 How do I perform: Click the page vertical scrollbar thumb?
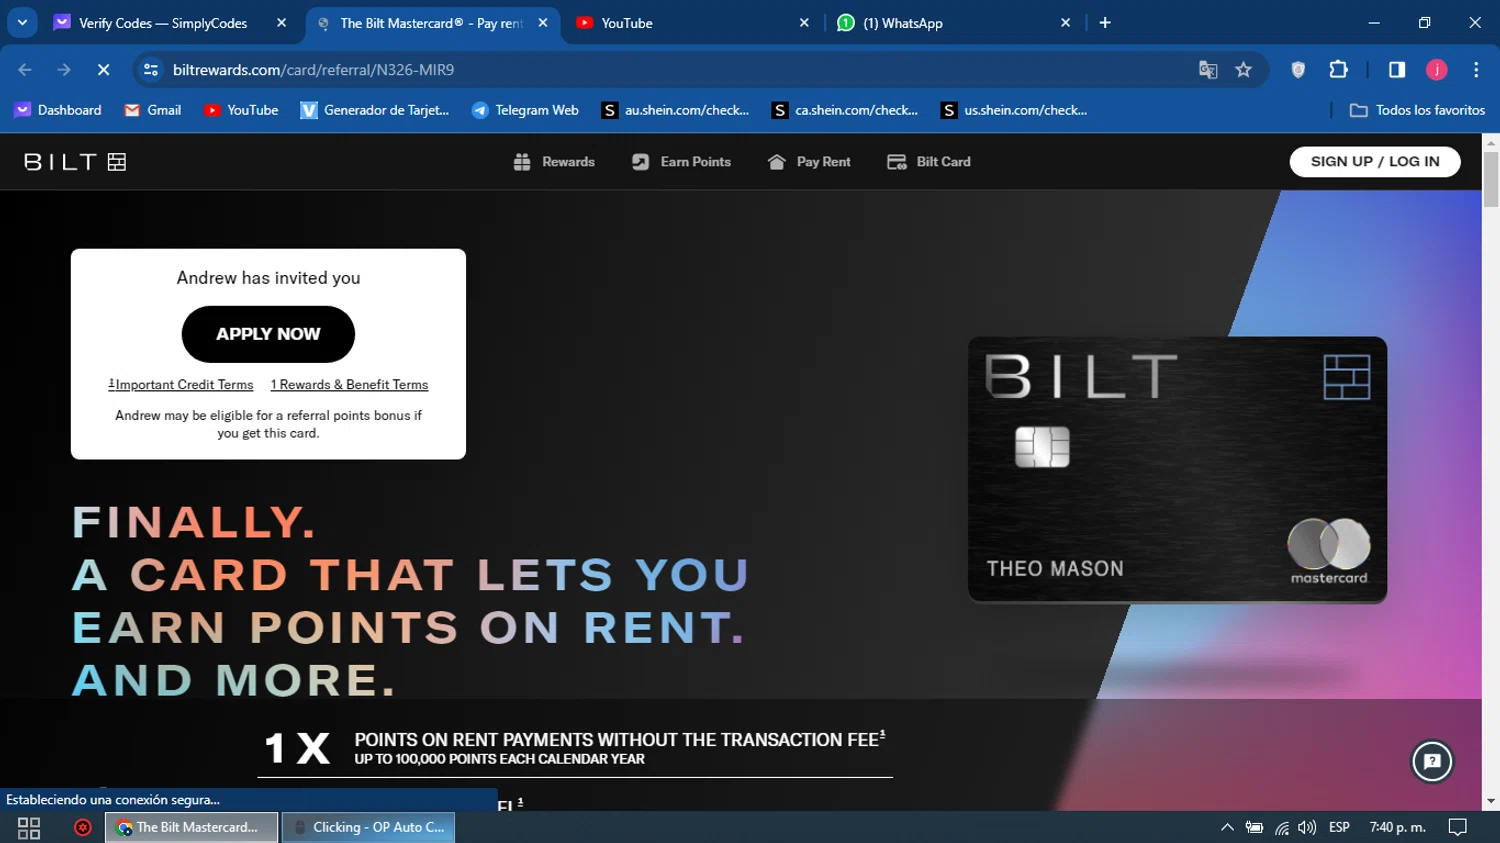(x=1491, y=179)
